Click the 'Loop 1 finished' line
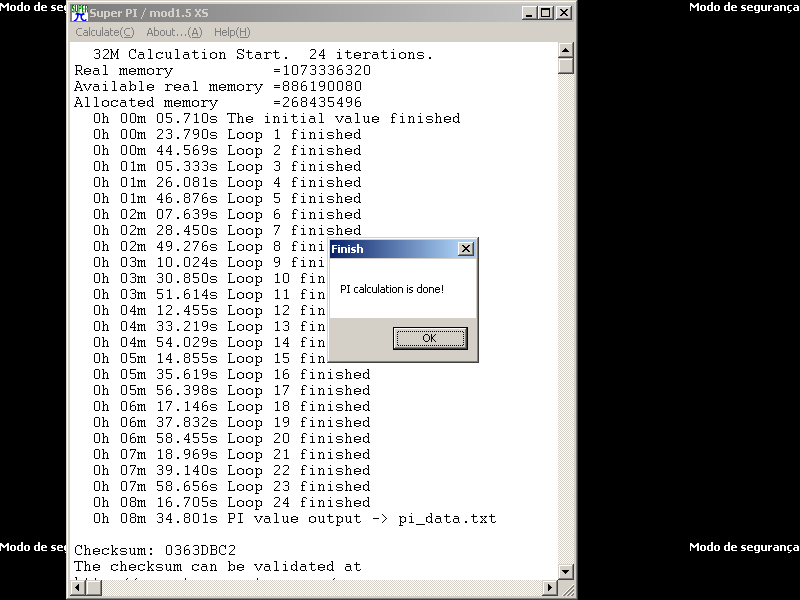 pos(227,135)
